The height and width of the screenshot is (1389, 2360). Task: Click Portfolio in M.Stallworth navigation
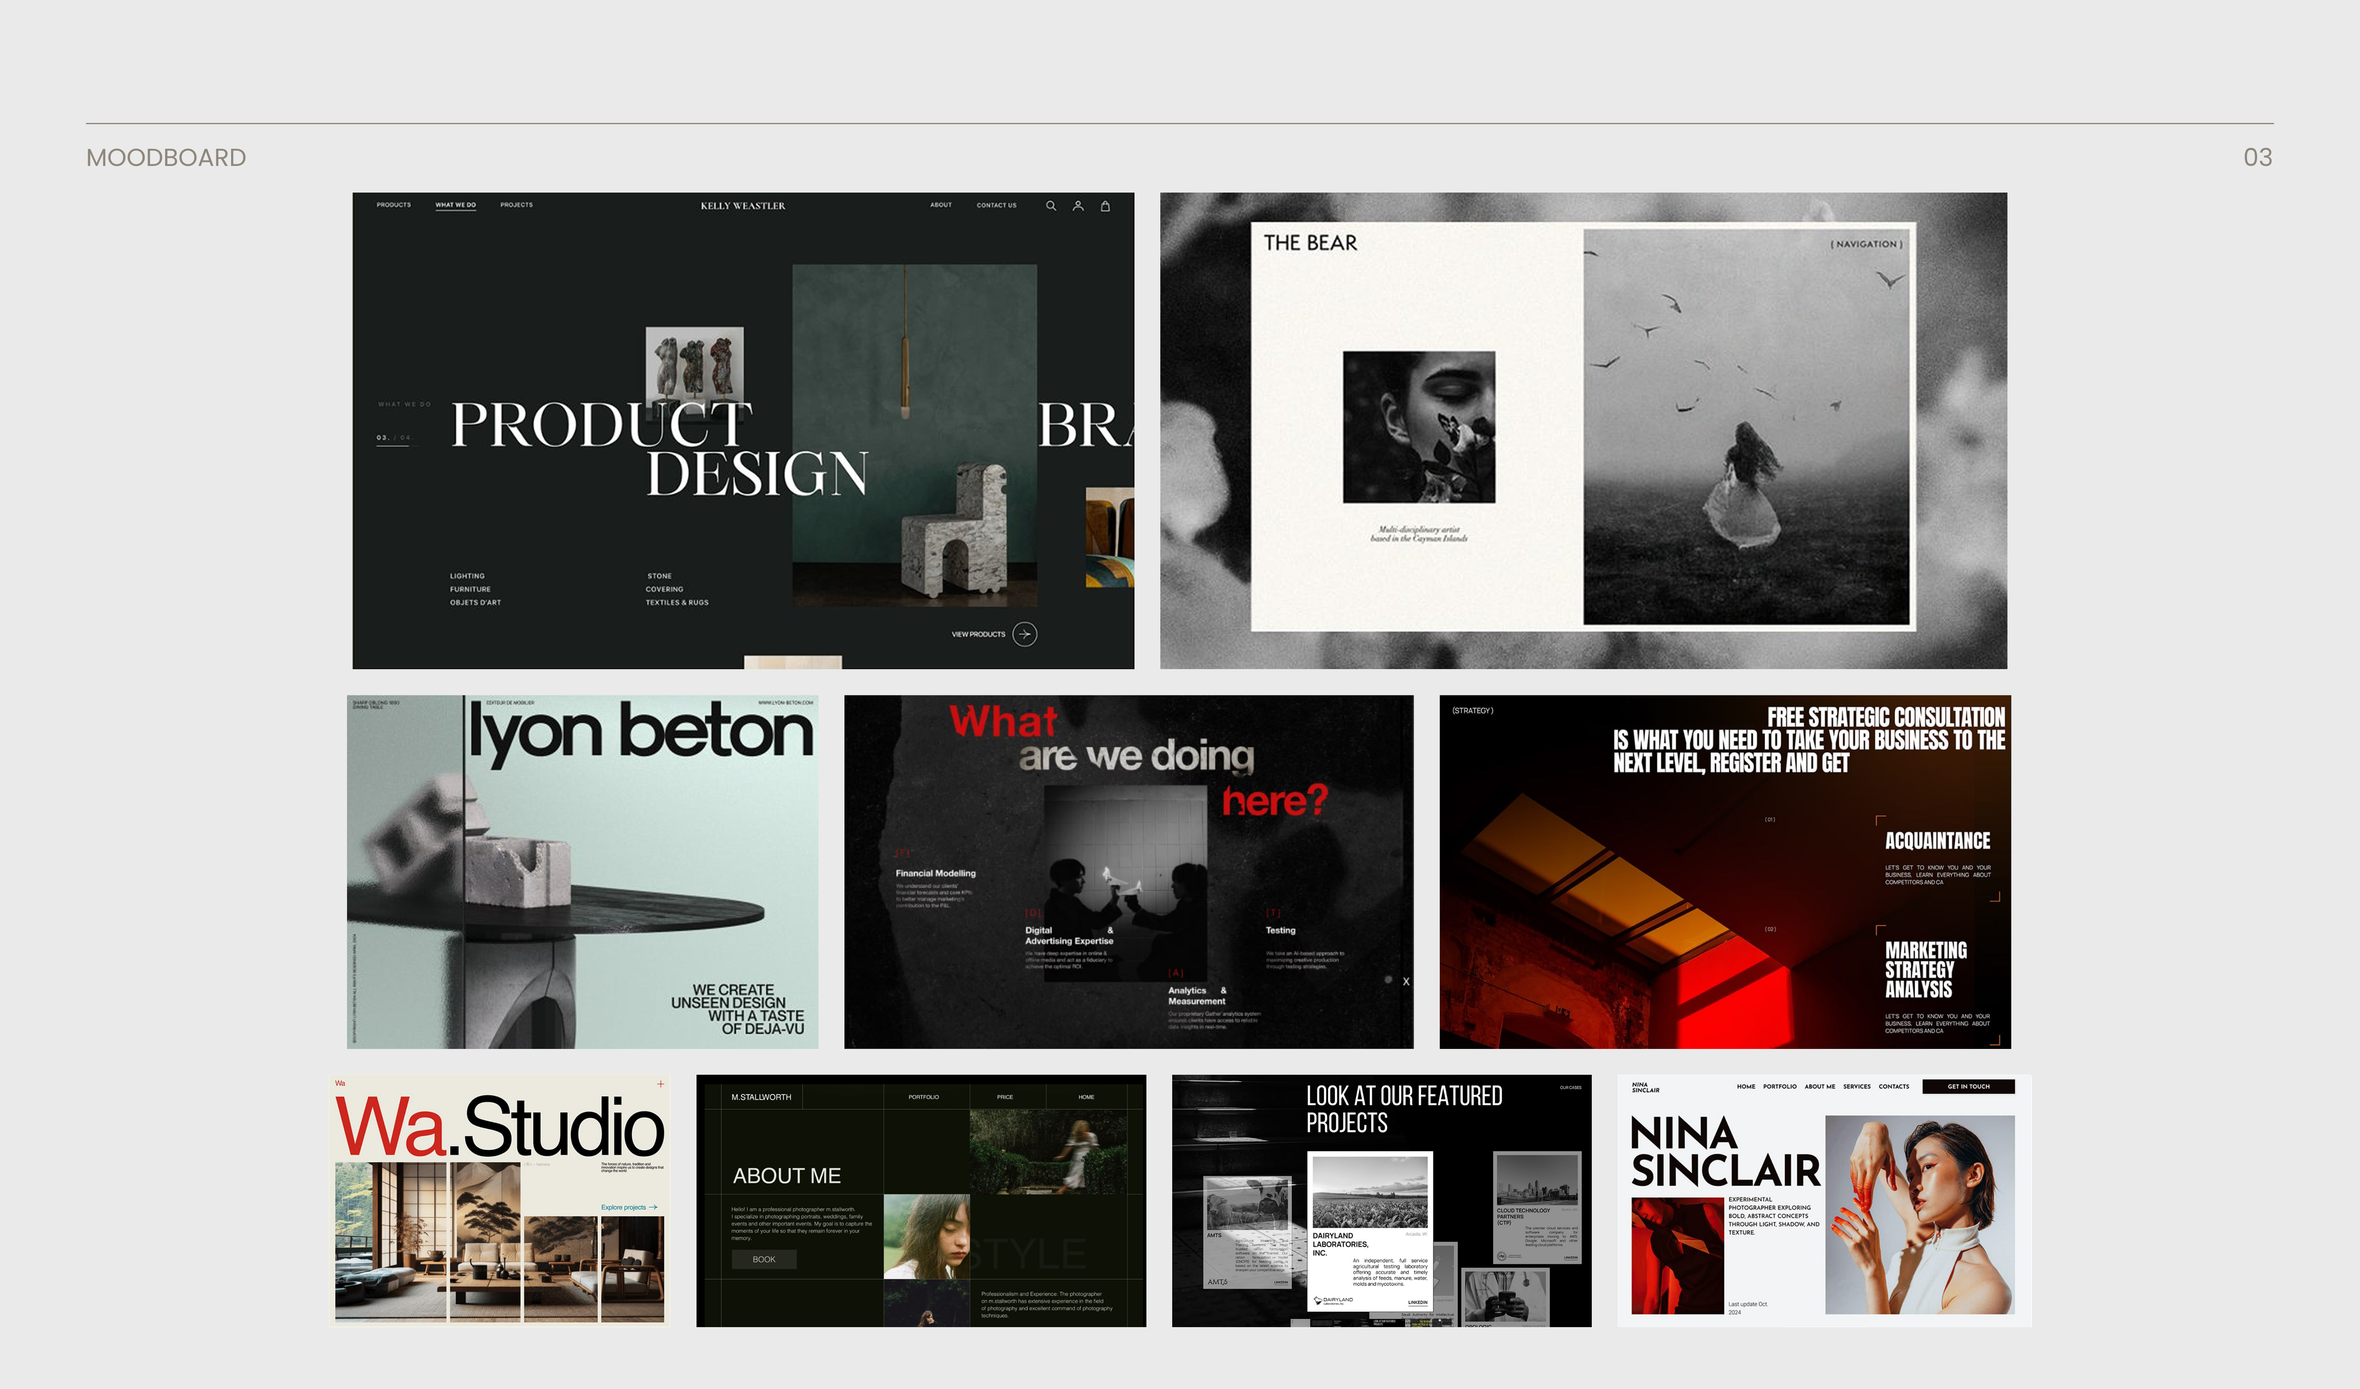coord(923,1097)
